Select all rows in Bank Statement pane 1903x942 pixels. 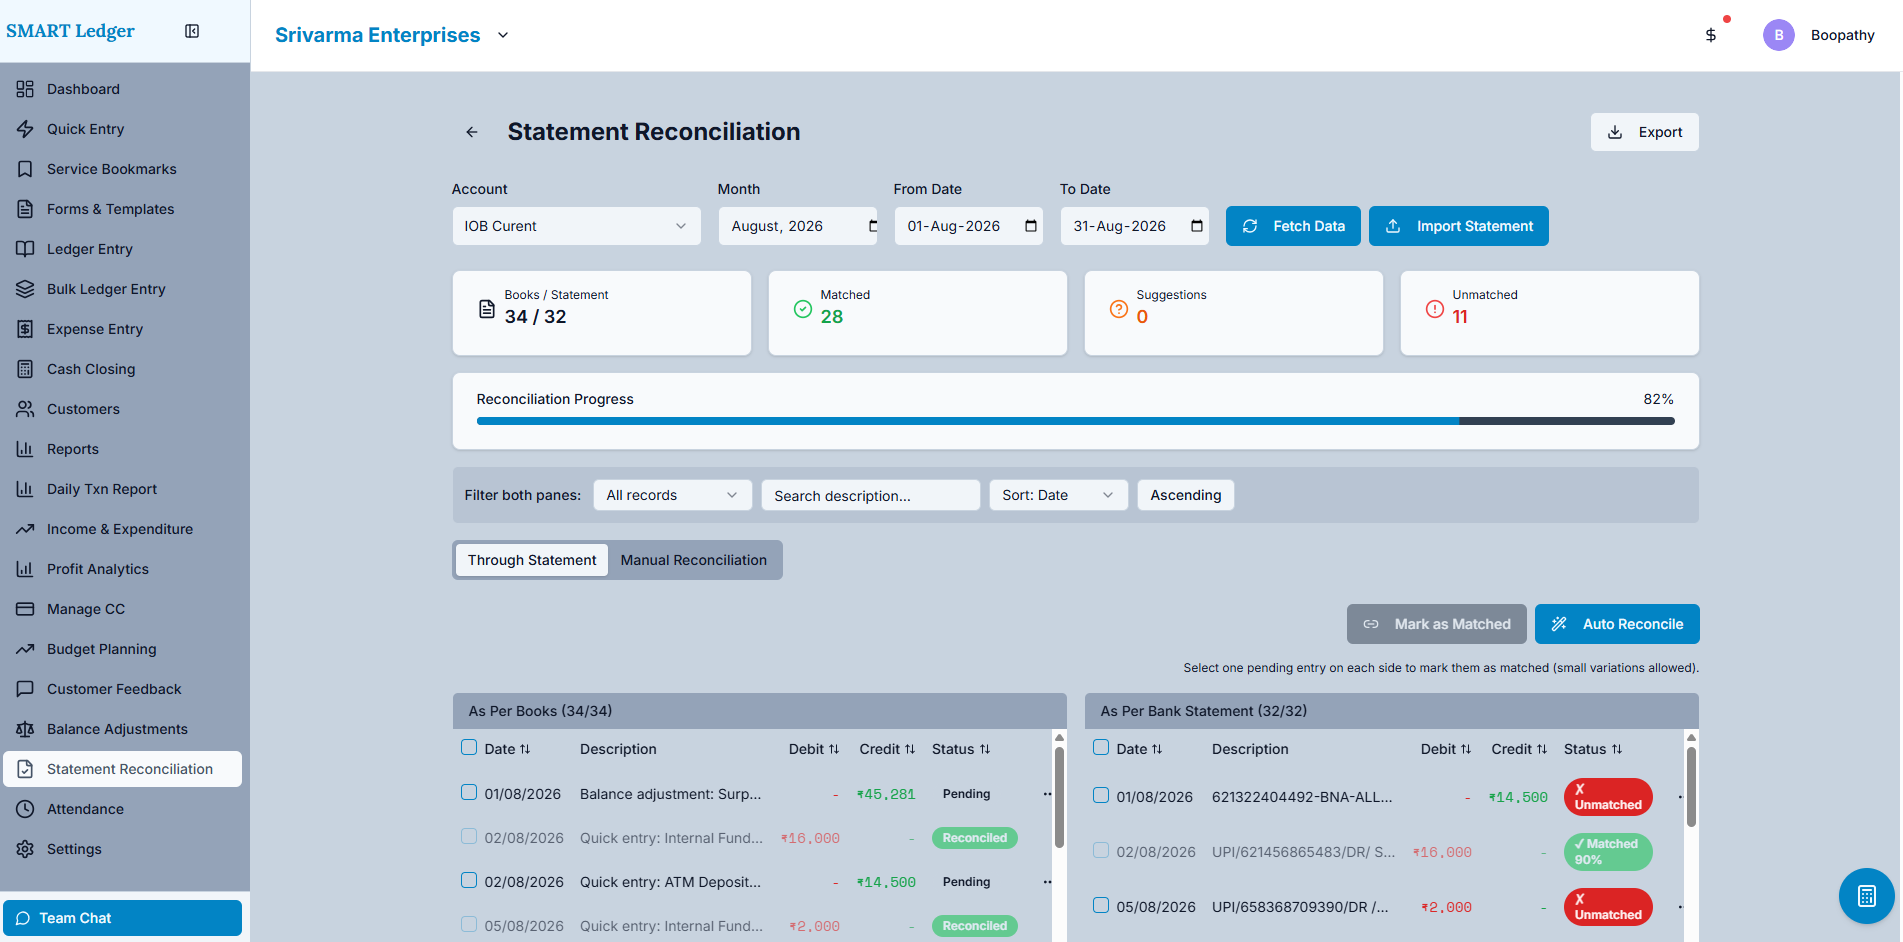1101,747
